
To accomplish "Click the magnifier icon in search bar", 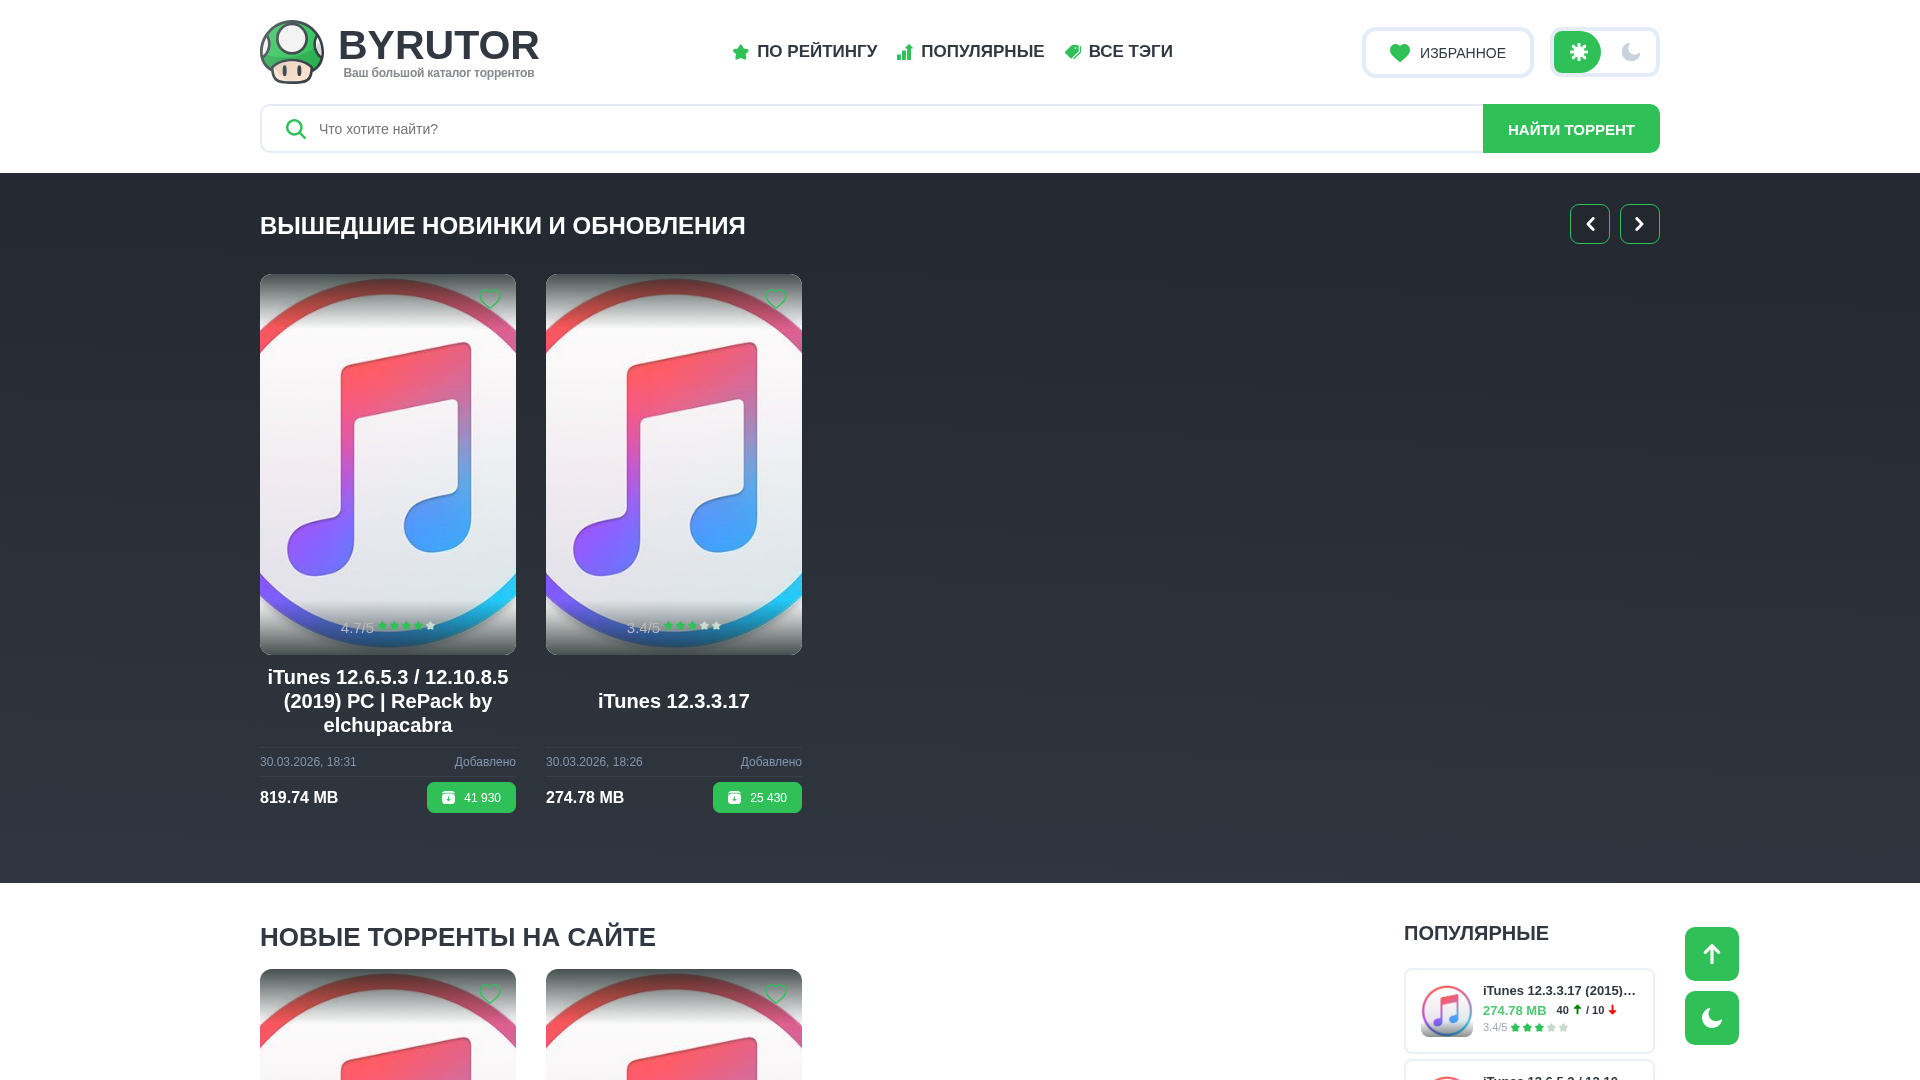I will 296,129.
